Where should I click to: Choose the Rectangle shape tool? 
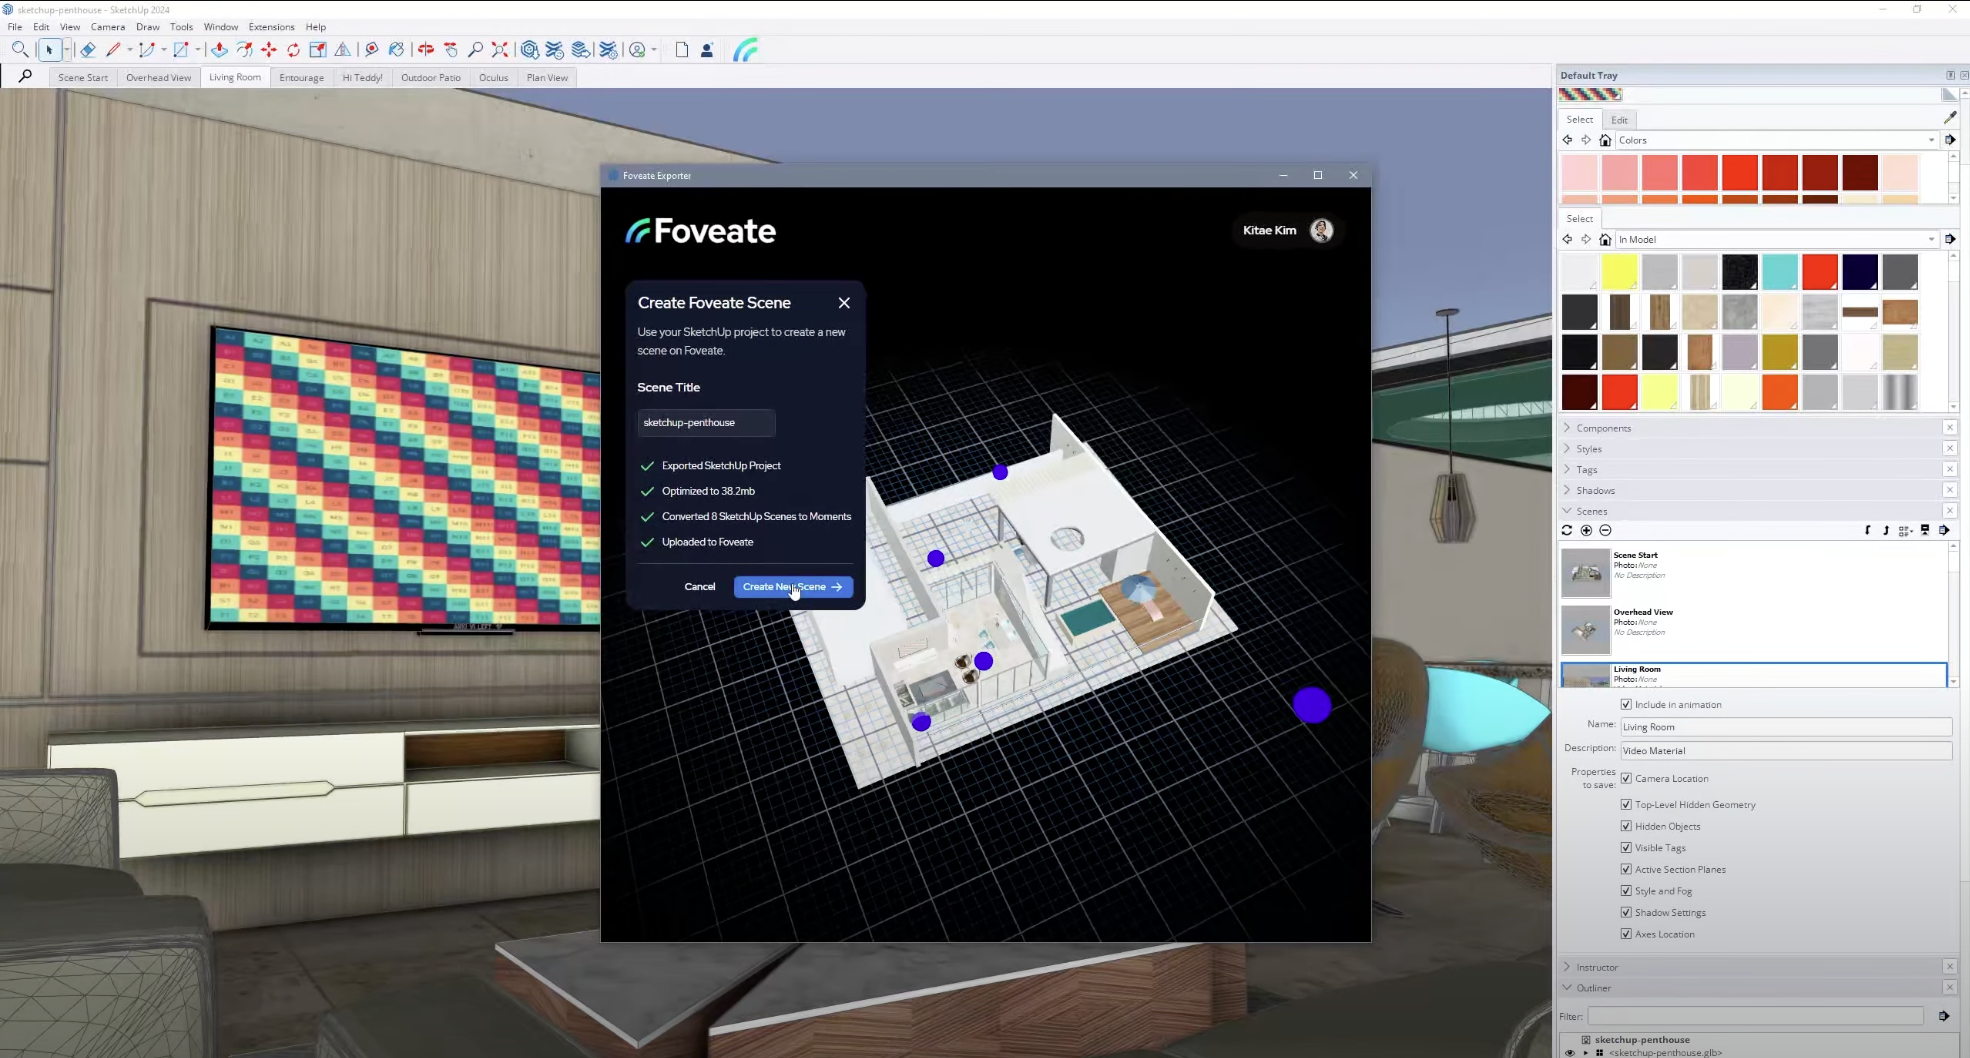pos(181,50)
